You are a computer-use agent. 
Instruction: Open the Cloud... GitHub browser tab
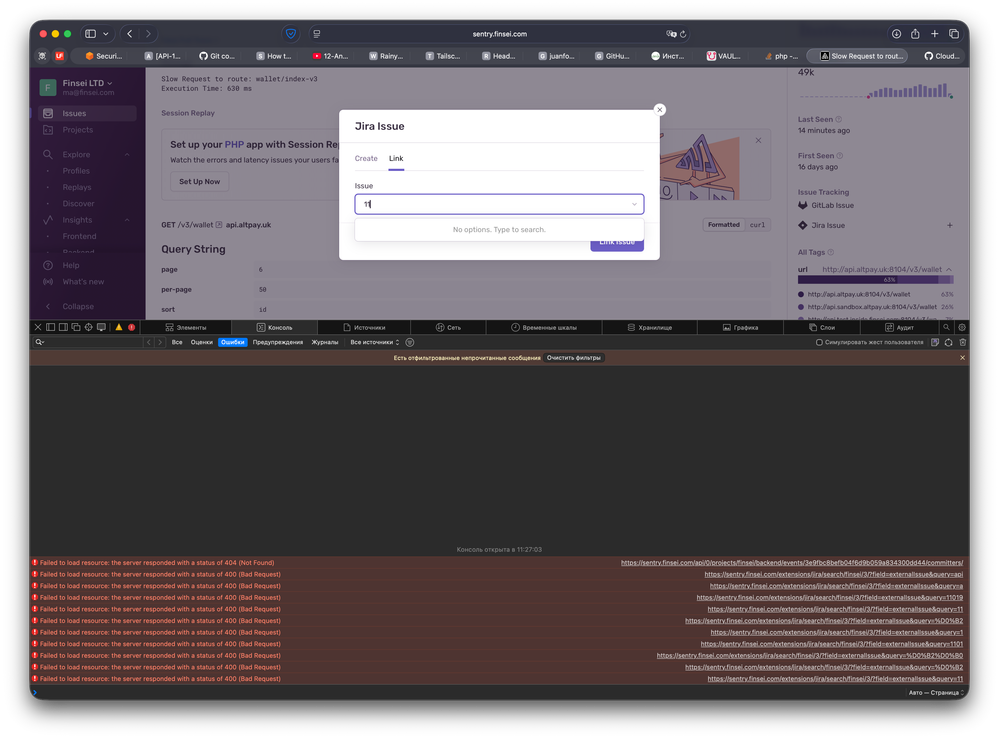942,56
